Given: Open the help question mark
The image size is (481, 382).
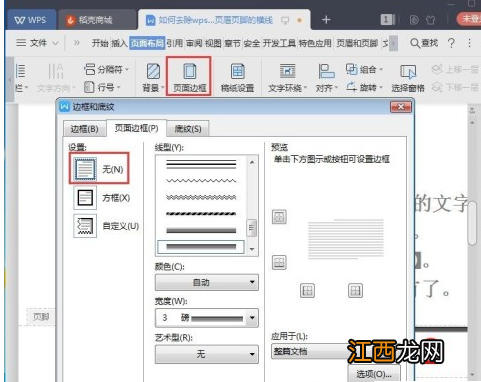Looking at the screenshot, I should click(451, 43).
